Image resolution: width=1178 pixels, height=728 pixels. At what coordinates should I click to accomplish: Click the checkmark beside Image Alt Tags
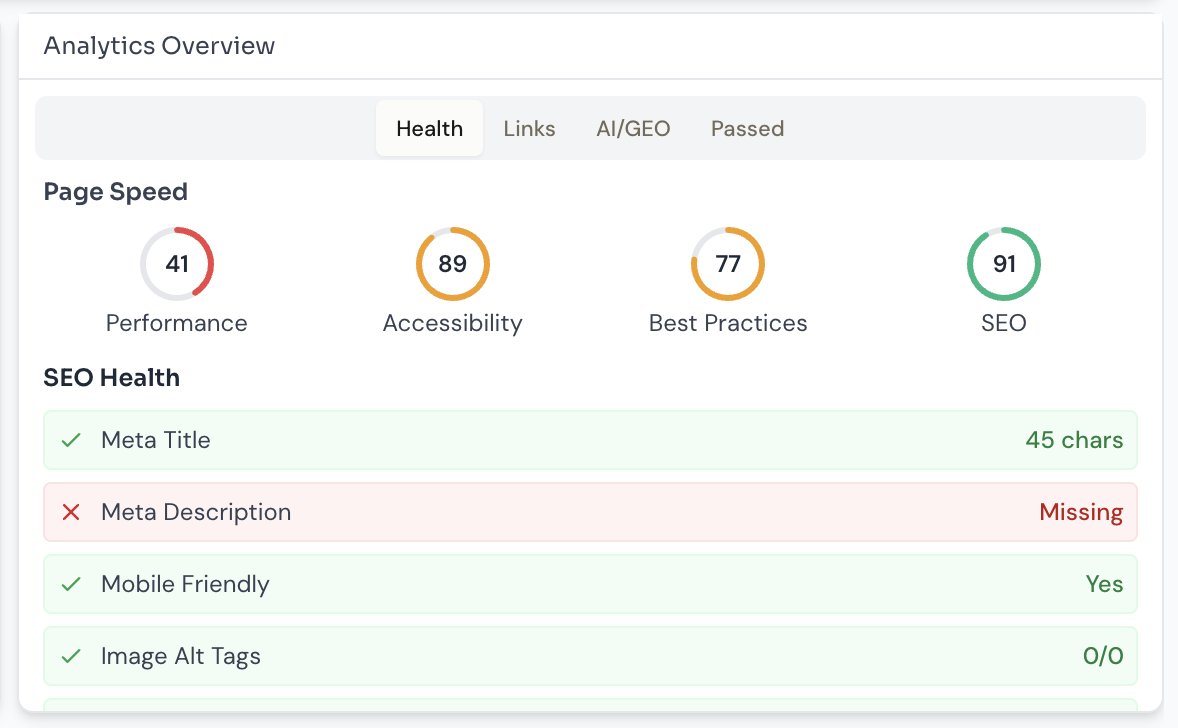tap(71, 657)
